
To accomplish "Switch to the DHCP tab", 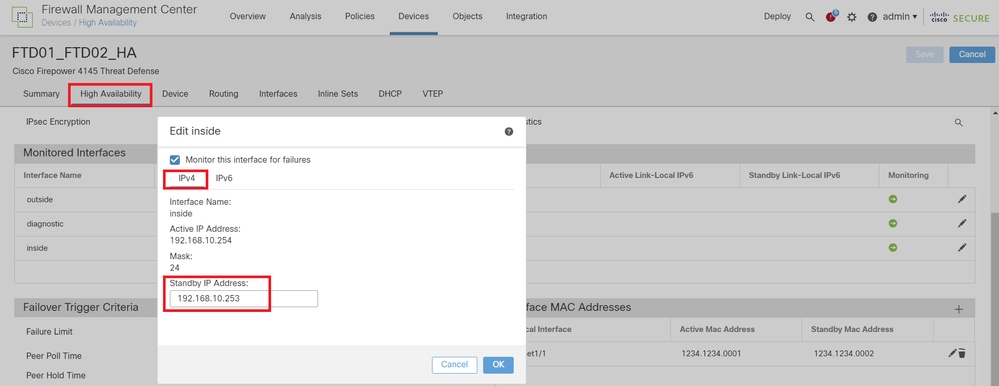I will [390, 94].
